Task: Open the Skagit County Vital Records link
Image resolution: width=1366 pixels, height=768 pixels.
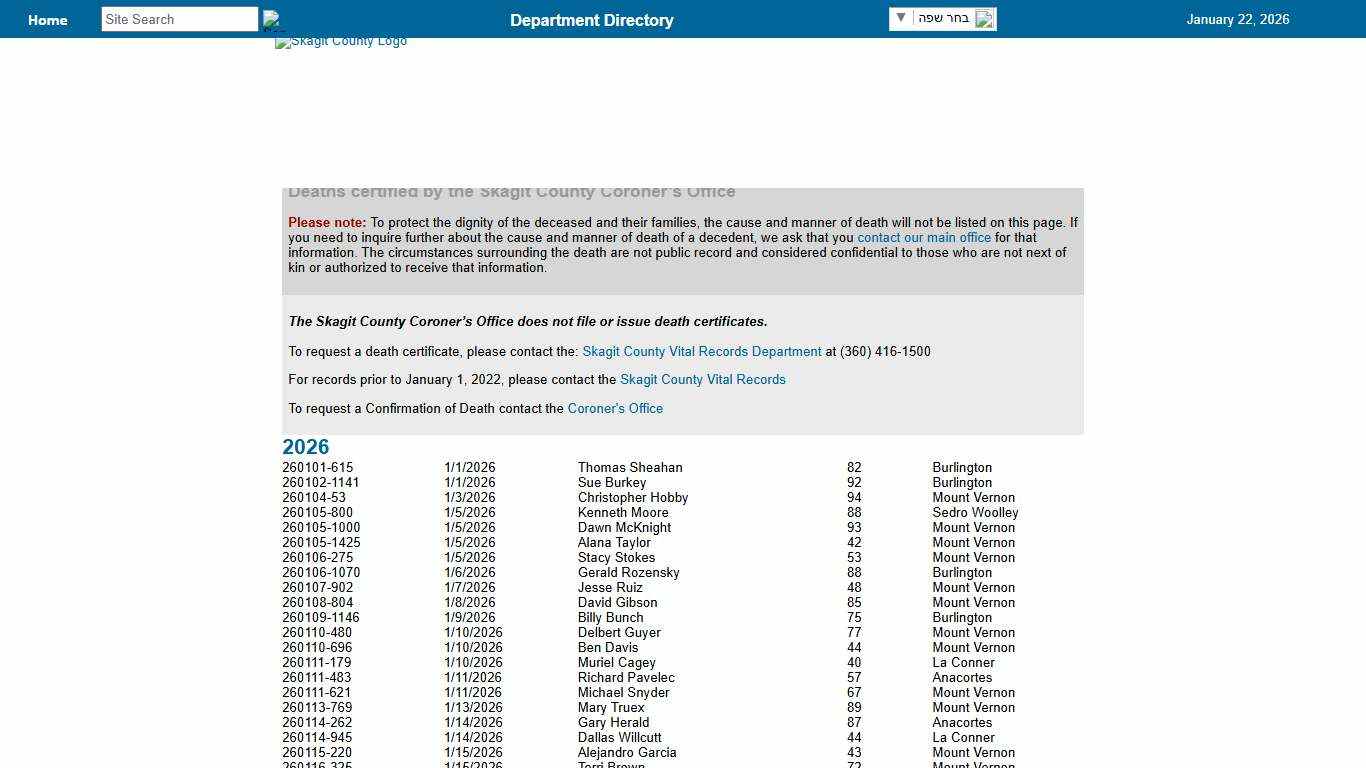Action: pyautogui.click(x=702, y=379)
